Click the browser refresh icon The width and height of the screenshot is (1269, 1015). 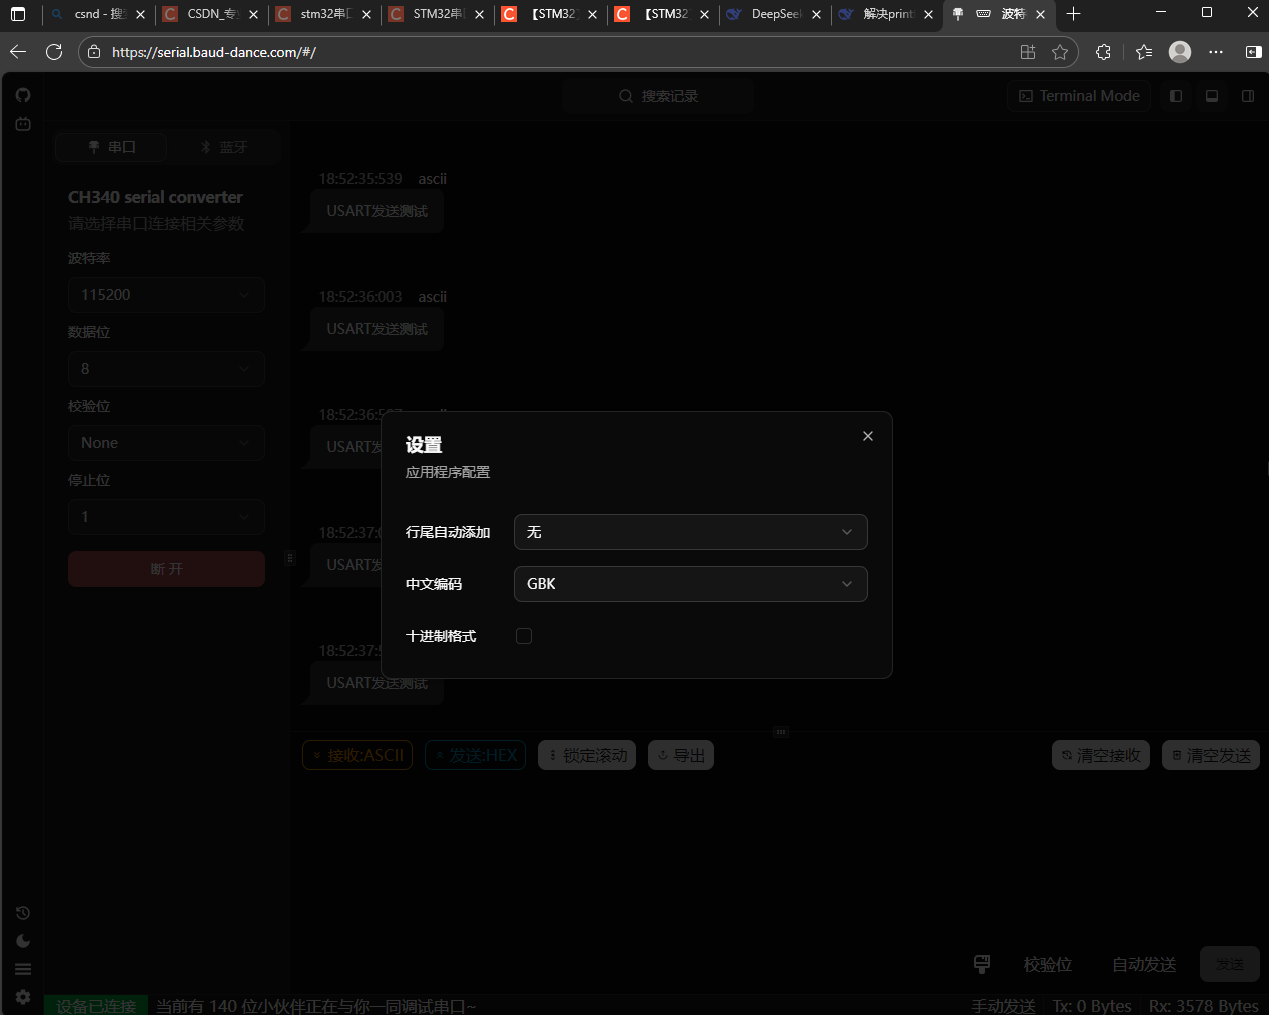pos(54,52)
